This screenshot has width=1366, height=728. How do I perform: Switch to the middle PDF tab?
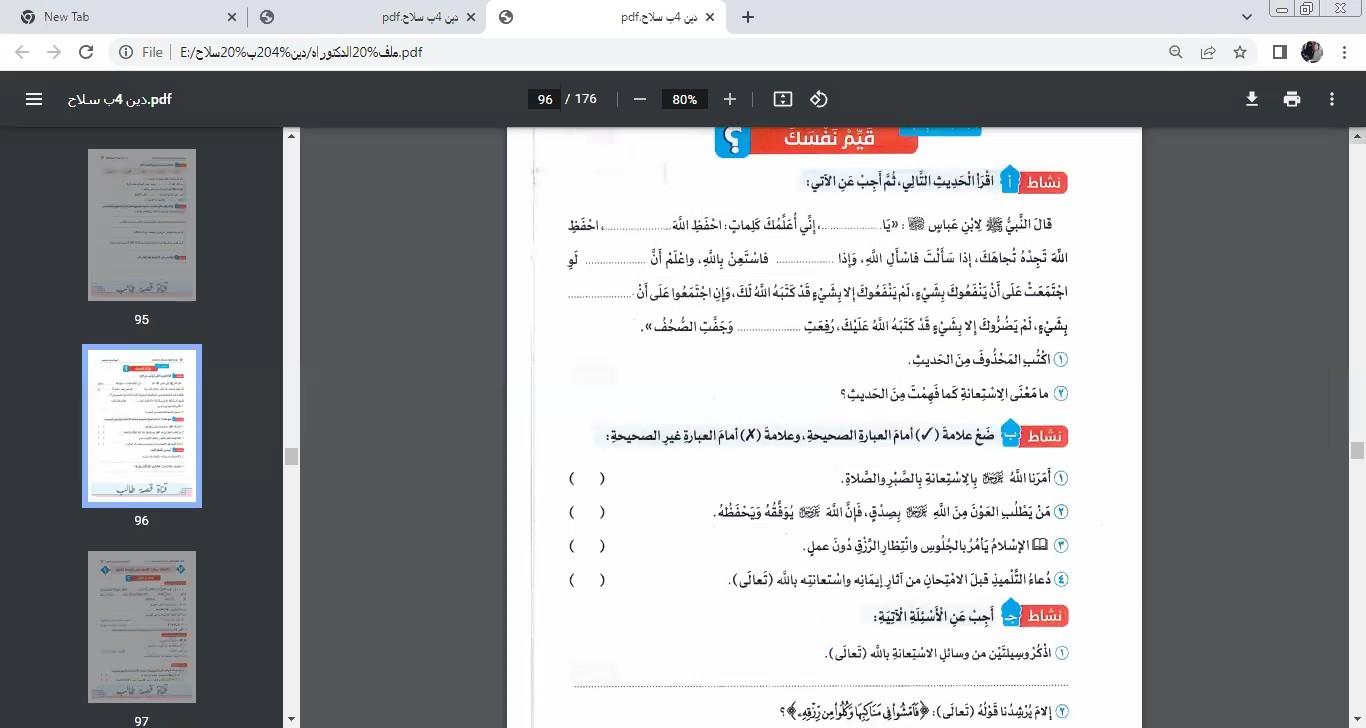click(x=366, y=17)
